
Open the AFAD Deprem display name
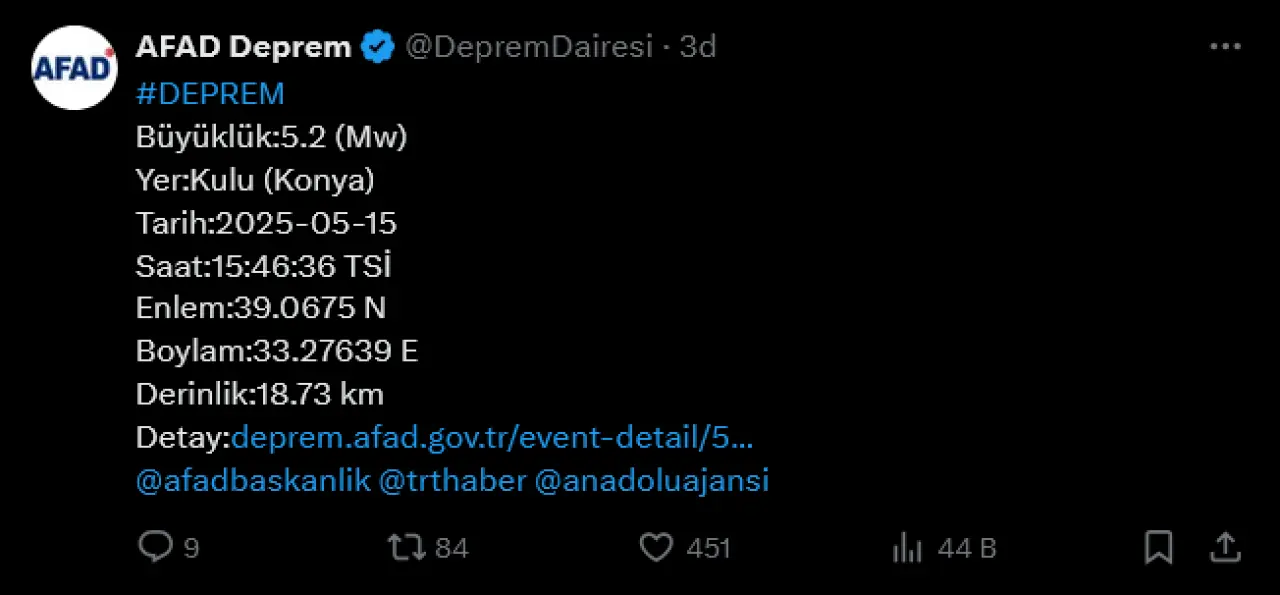pyautogui.click(x=244, y=47)
